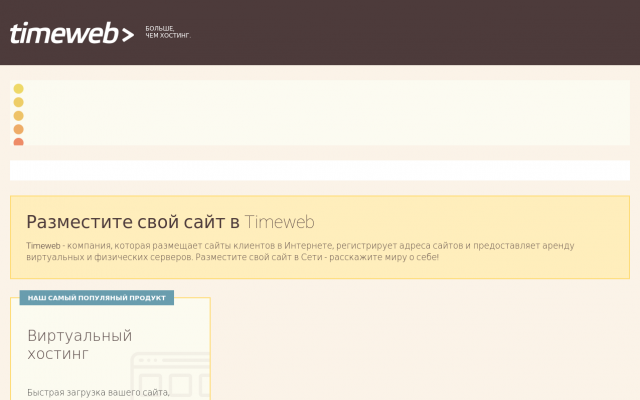Click the 'БОЛЬШЕ, ЧЕМ ХОСТИНГ.' tagline
Image resolution: width=640 pixels, height=400 pixels.
click(x=168, y=32)
